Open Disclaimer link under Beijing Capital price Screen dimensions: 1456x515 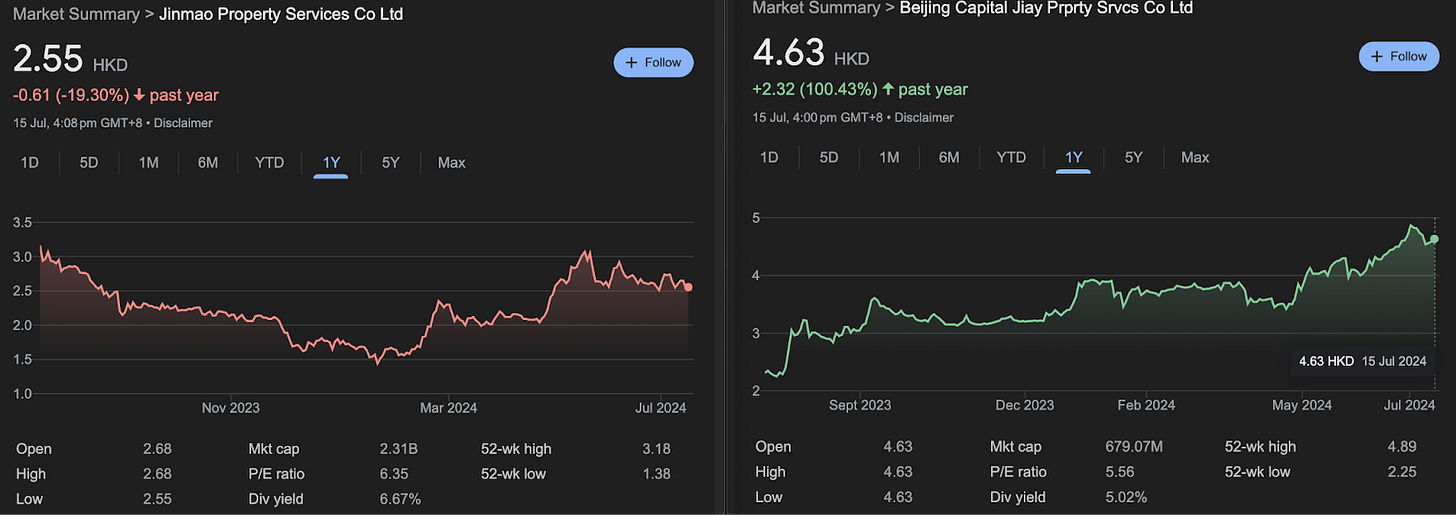click(926, 117)
